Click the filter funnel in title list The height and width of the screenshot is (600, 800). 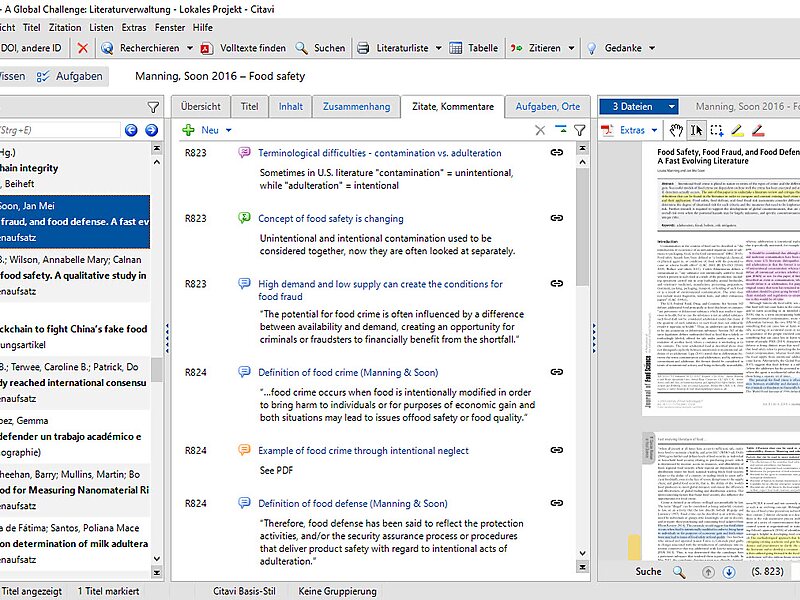point(153,107)
